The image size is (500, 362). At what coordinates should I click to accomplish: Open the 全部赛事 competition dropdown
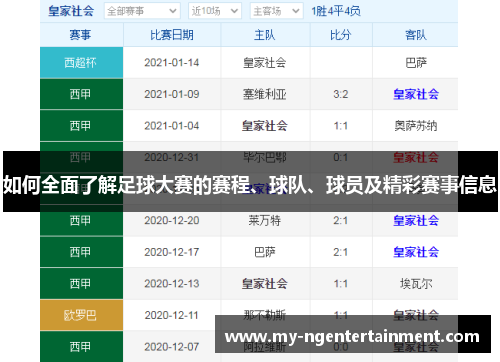(142, 11)
